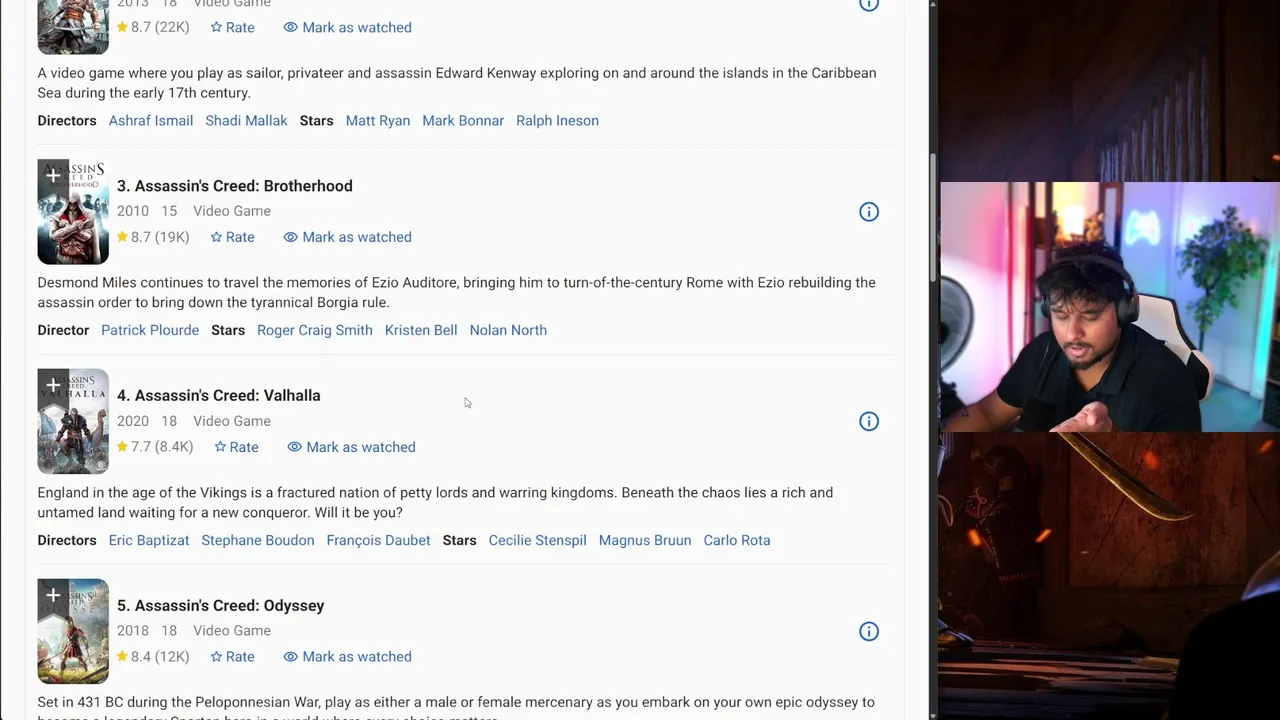The height and width of the screenshot is (720, 1280).
Task: Open info for Assassin's Creed: Brotherhood
Action: click(x=869, y=212)
